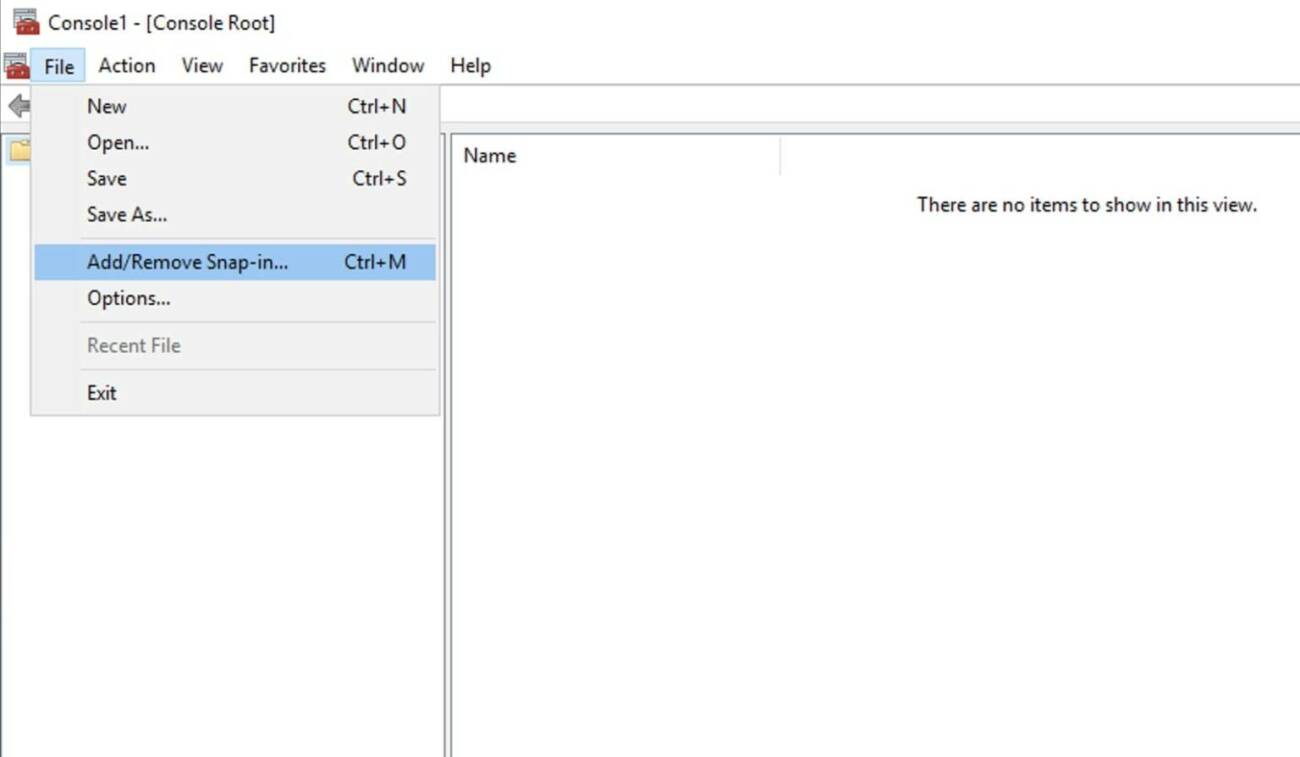
Task: Open the Options dialog from File menu
Action: click(x=129, y=298)
